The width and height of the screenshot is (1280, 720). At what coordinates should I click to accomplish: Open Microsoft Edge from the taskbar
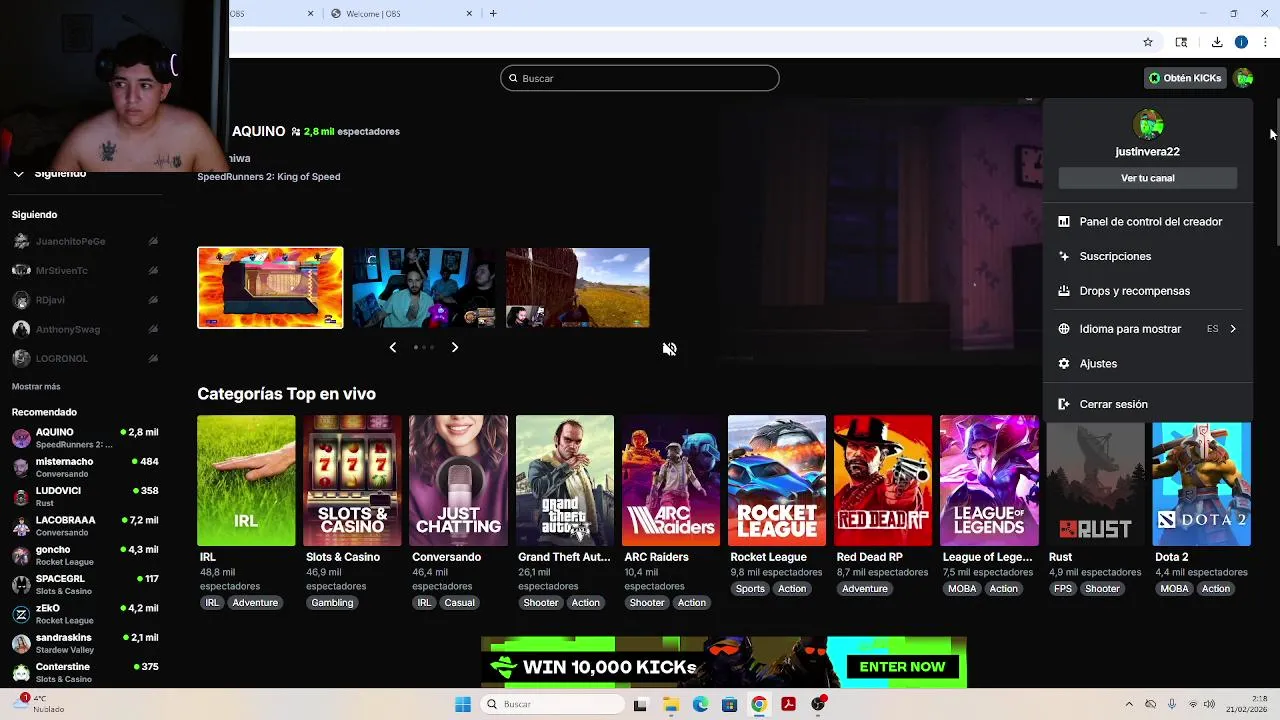[x=700, y=704]
